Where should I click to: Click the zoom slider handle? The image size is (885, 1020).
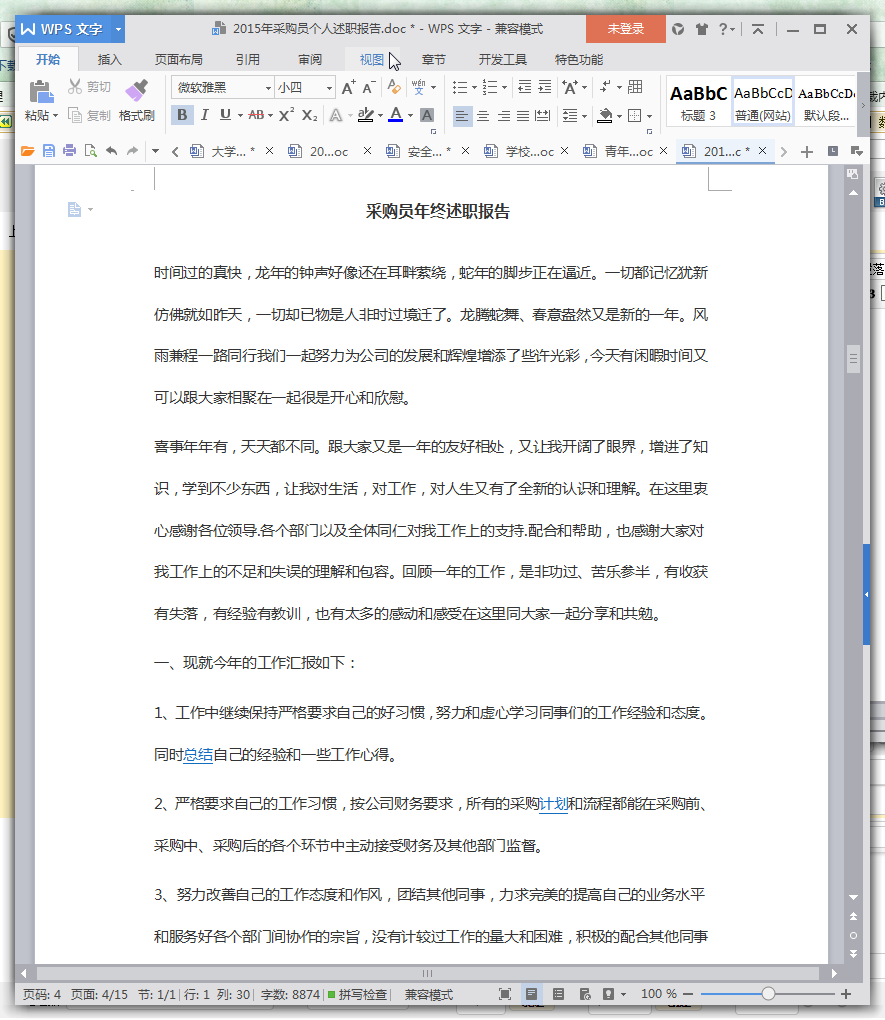tap(769, 994)
